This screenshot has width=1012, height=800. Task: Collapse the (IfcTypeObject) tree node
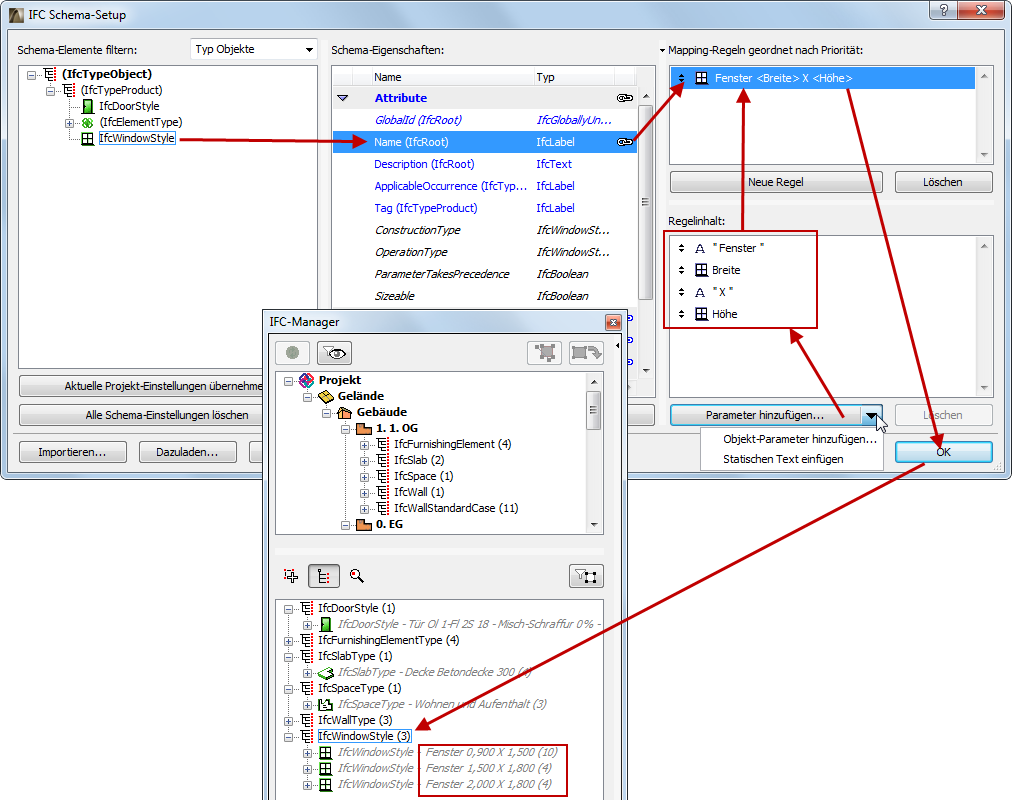(x=31, y=75)
